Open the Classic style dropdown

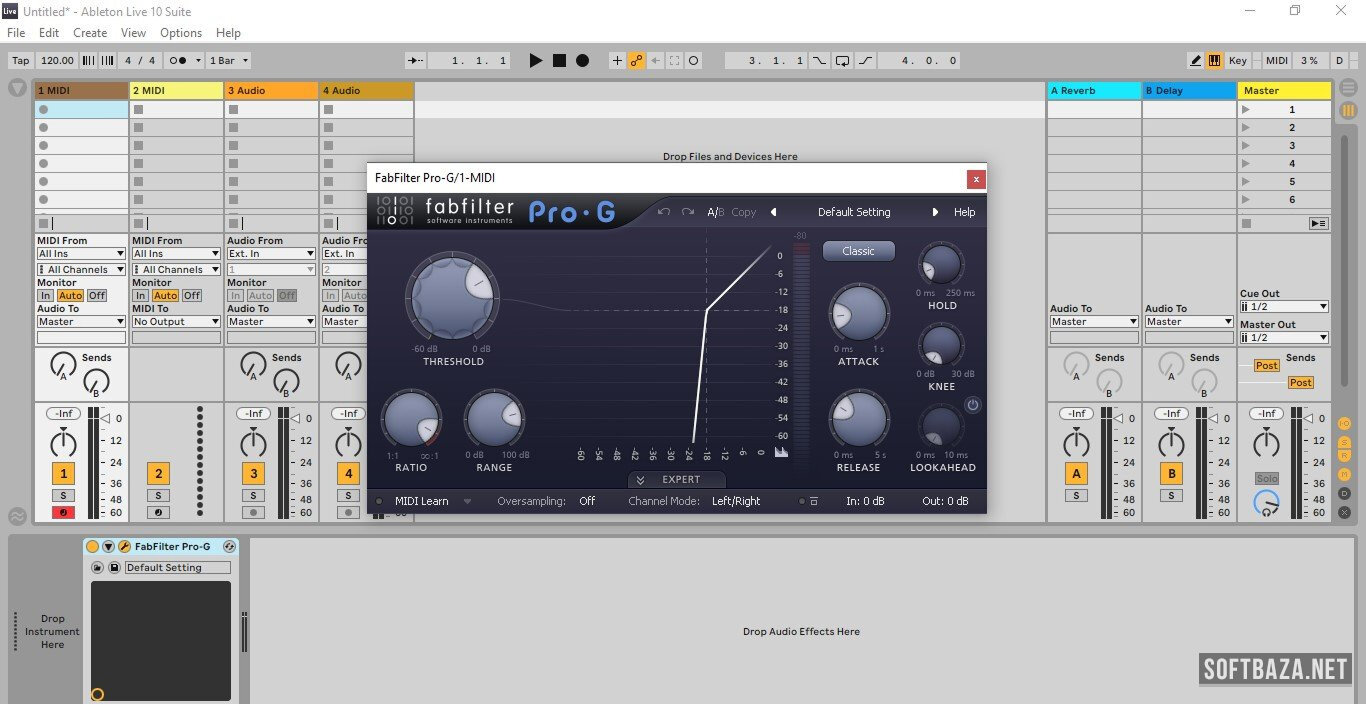858,251
